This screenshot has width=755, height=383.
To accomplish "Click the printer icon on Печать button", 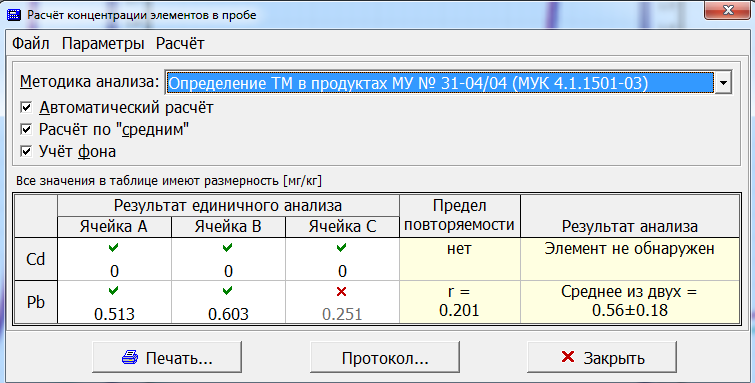I will pyautogui.click(x=130, y=357).
